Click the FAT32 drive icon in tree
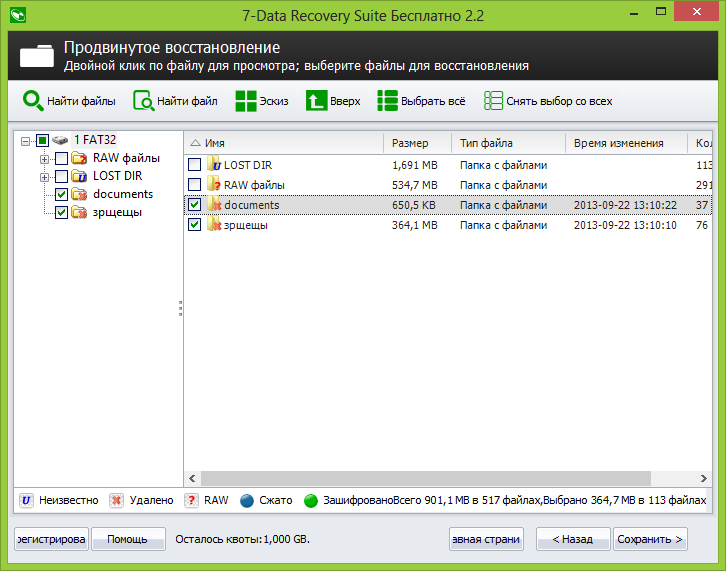The height and width of the screenshot is (571, 726). (x=61, y=140)
